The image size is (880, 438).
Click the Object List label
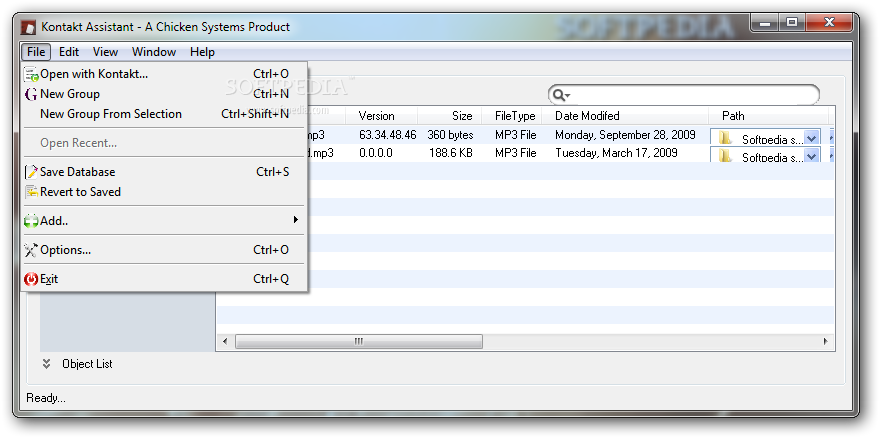(x=87, y=364)
